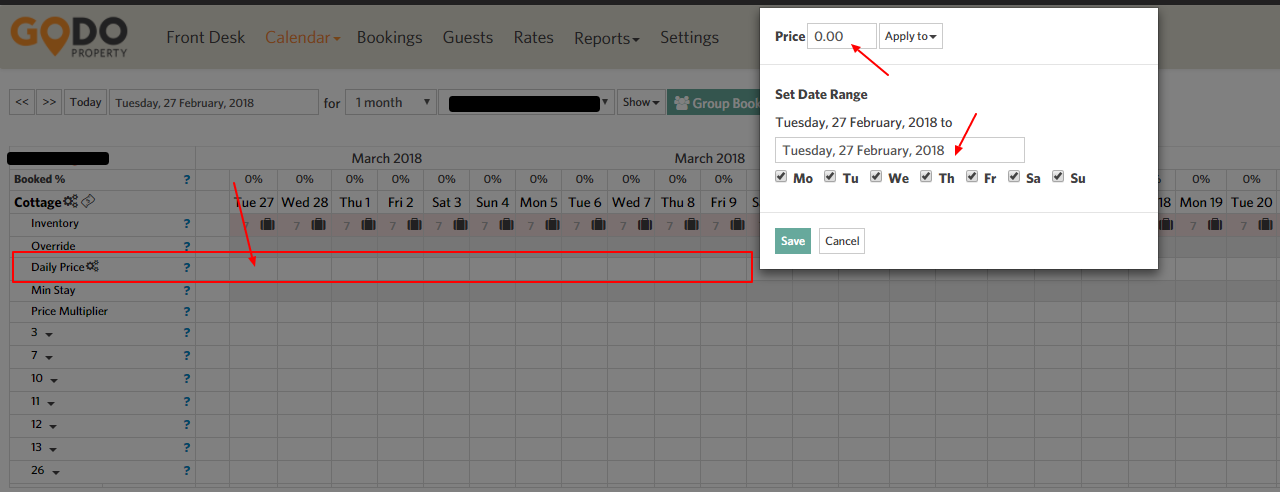The height and width of the screenshot is (492, 1280).
Task: Cancel the price dialog
Action: tap(842, 241)
